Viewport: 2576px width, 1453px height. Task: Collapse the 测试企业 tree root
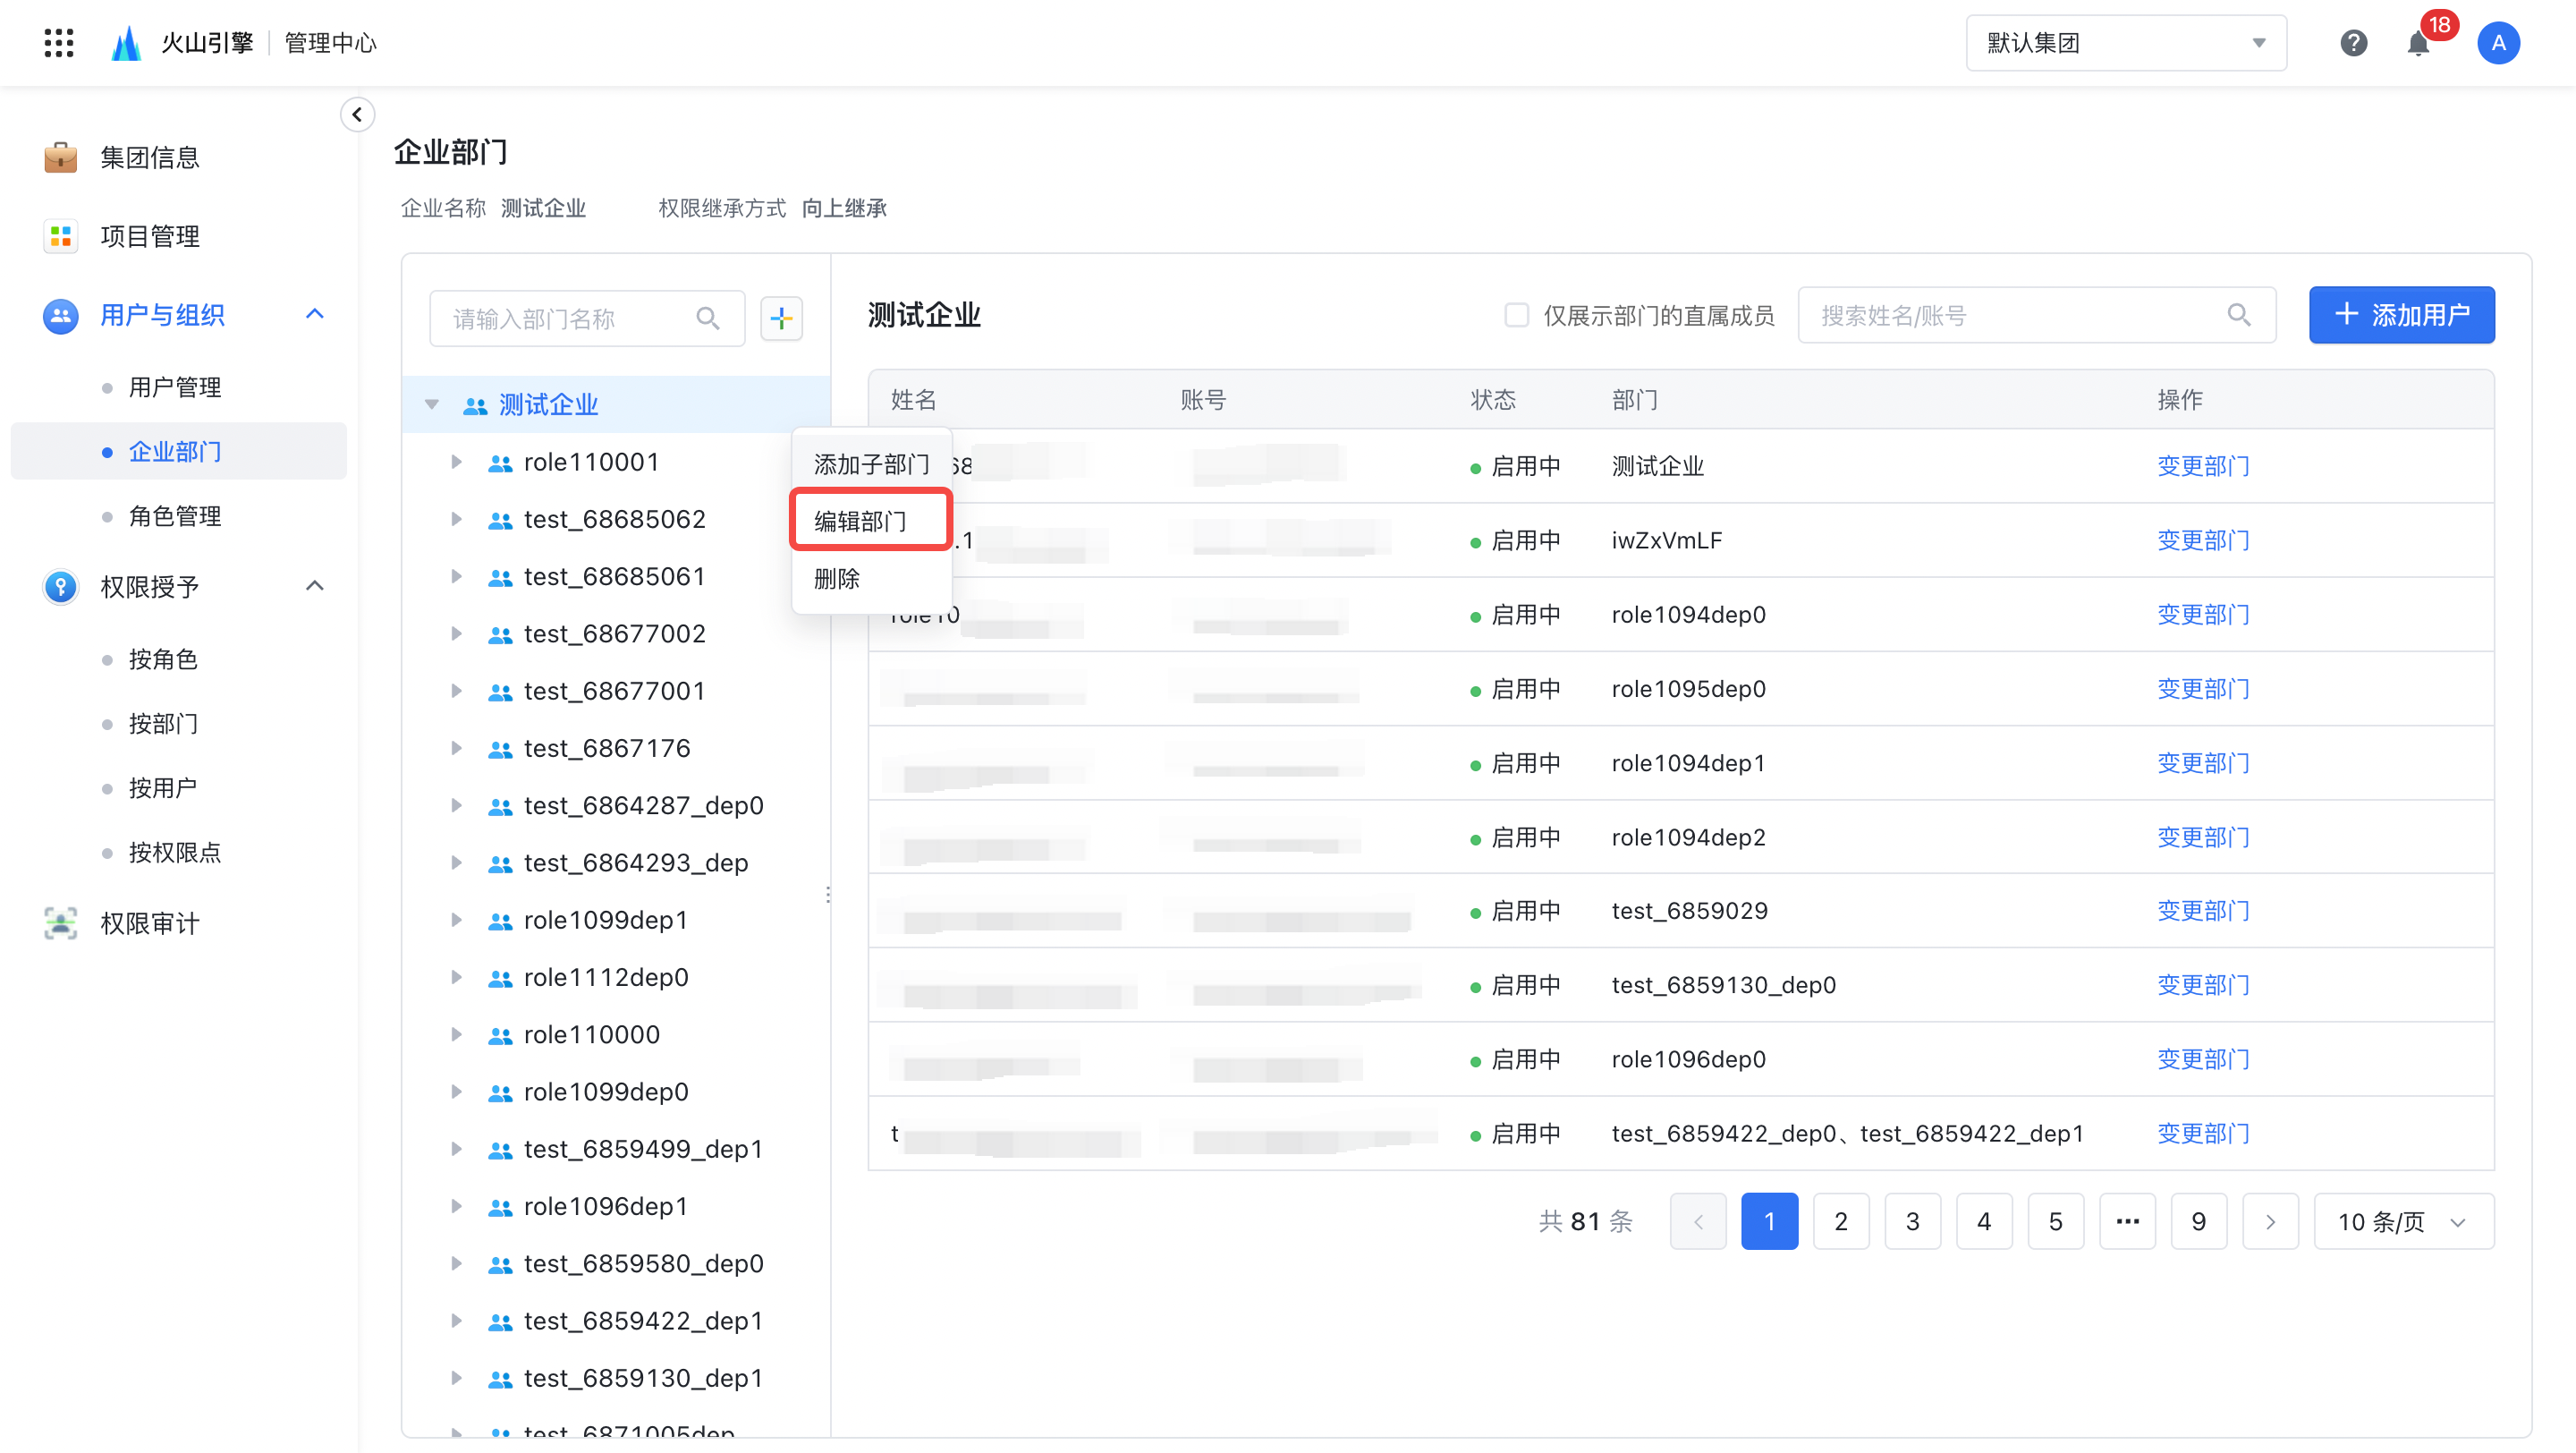pos(432,405)
